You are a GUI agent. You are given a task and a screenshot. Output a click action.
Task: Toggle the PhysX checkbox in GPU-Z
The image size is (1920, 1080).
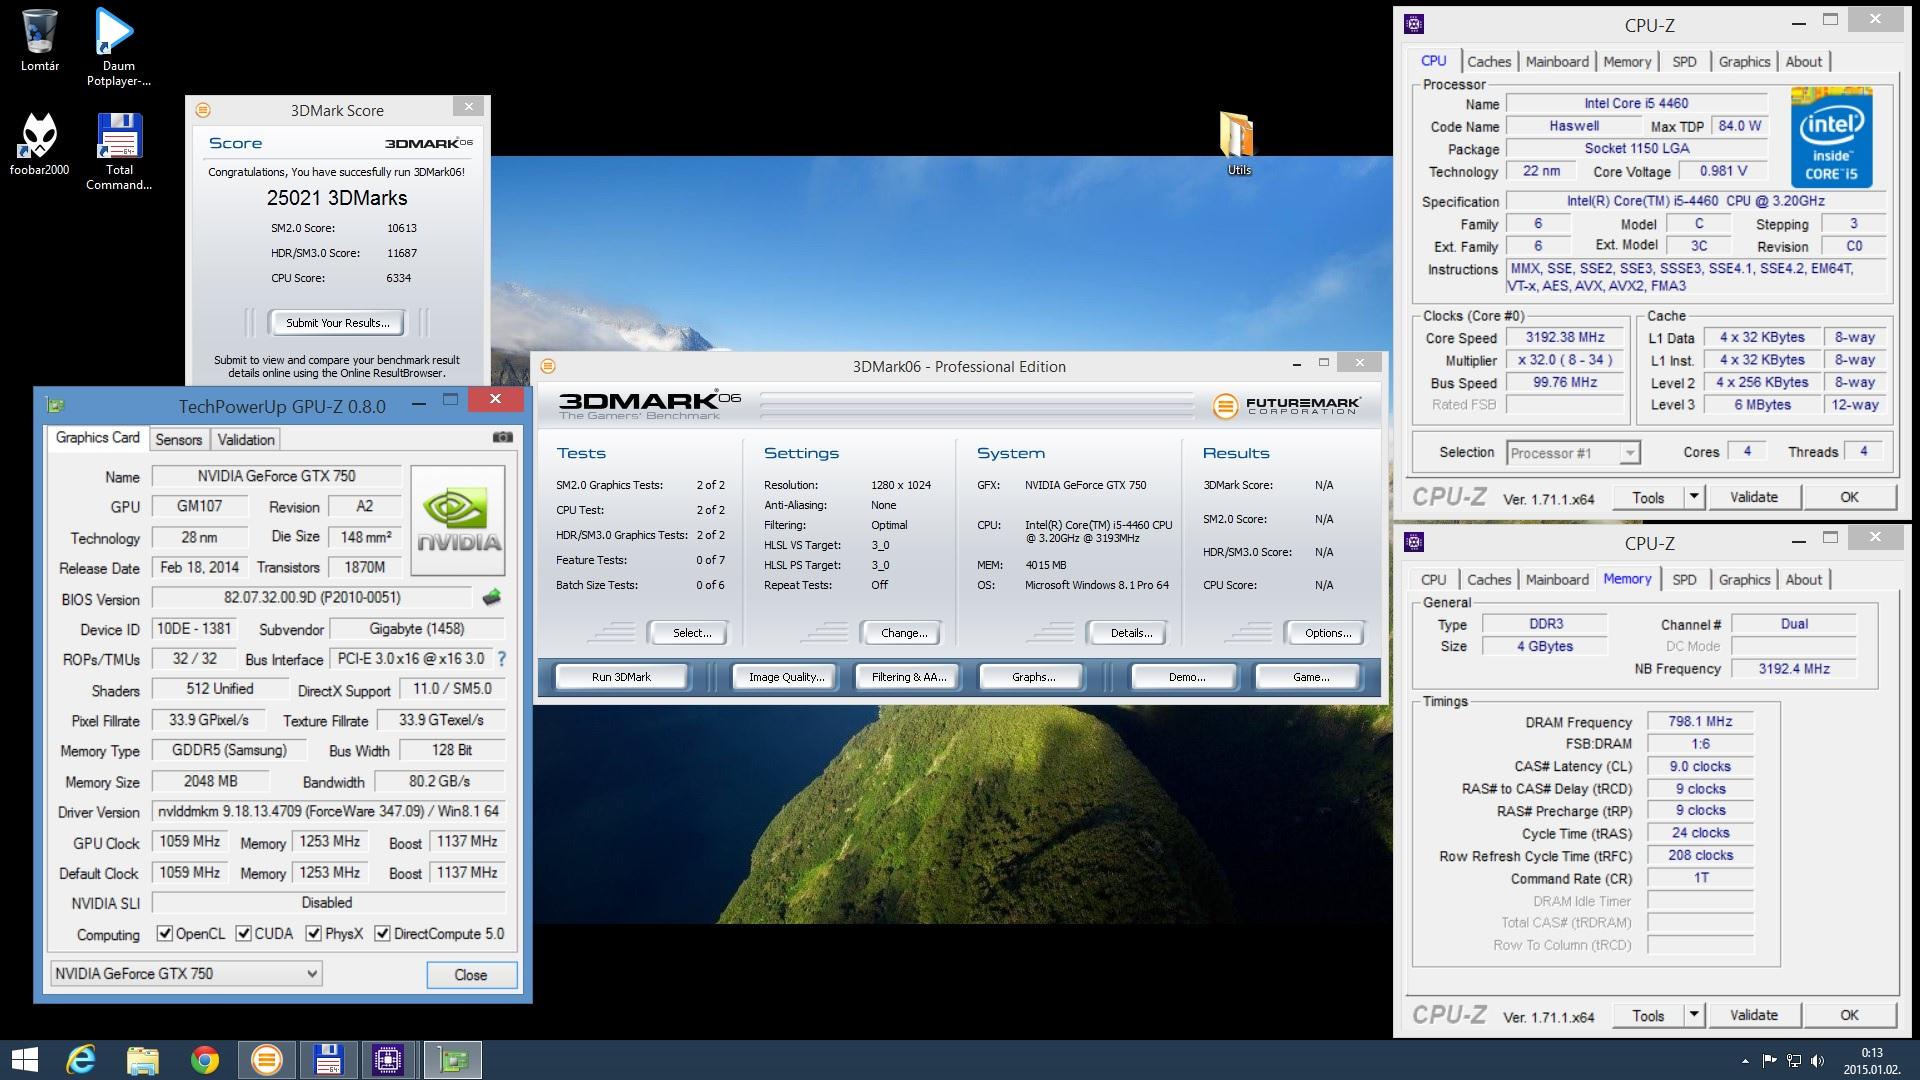pos(314,934)
